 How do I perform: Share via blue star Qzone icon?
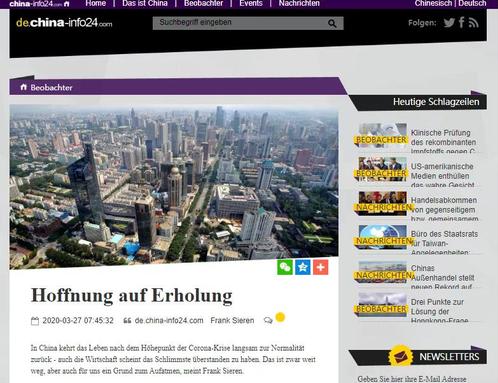pos(303,267)
